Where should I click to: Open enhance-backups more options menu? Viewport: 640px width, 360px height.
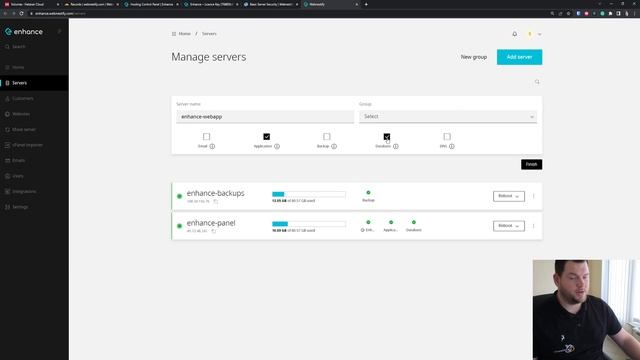tap(533, 196)
